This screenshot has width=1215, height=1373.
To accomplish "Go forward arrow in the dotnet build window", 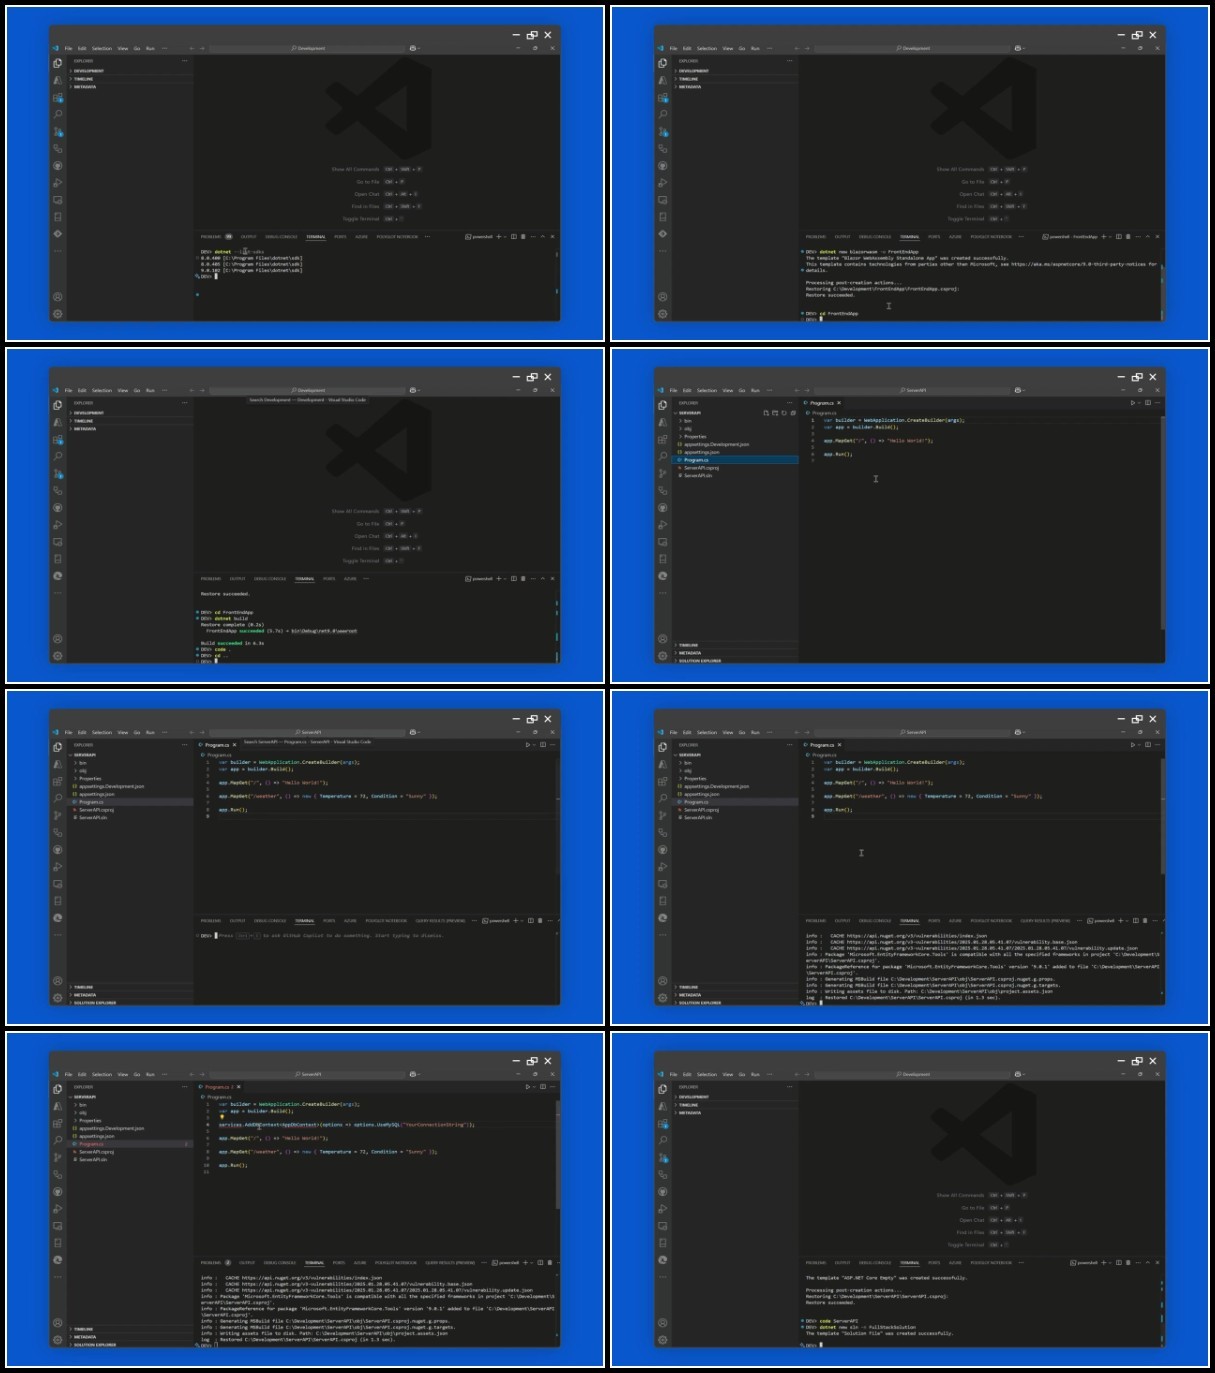I will [202, 390].
